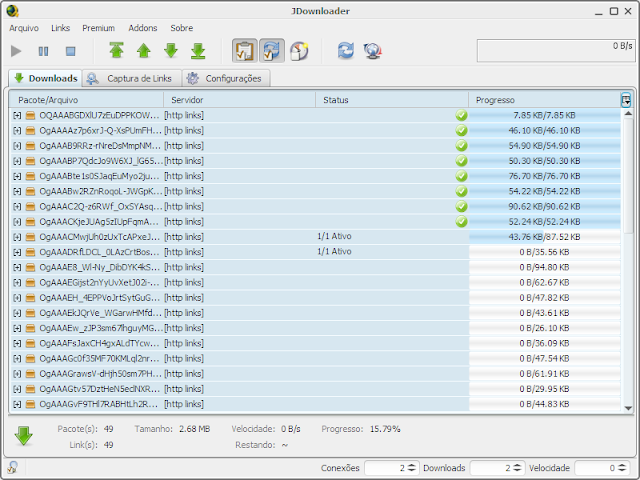Open the Premium menu
Screen dimensions: 640x480
pos(98,28)
